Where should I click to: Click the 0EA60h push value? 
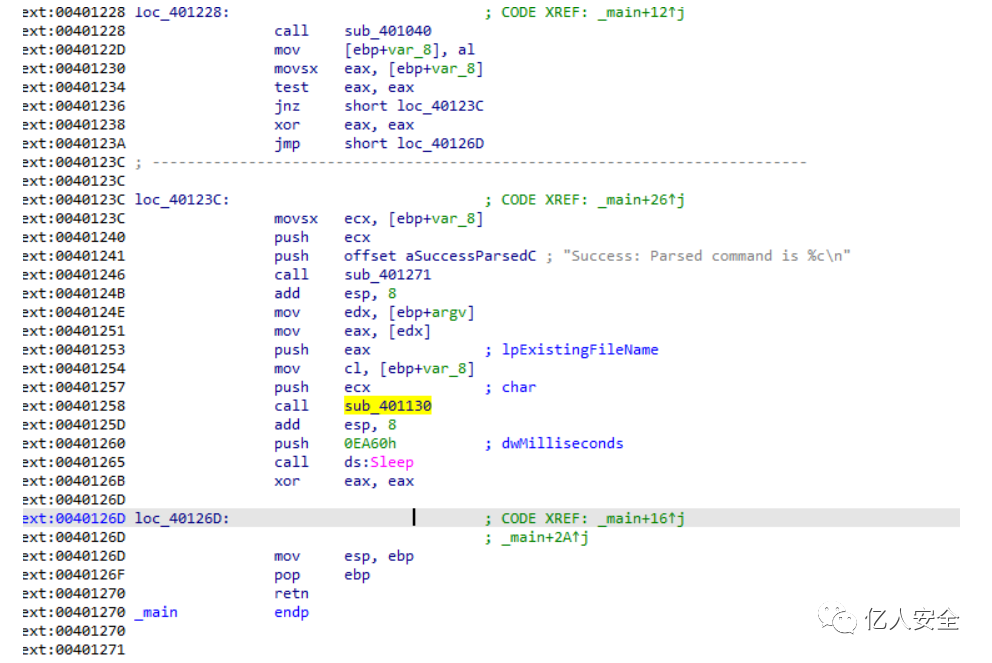[370, 443]
